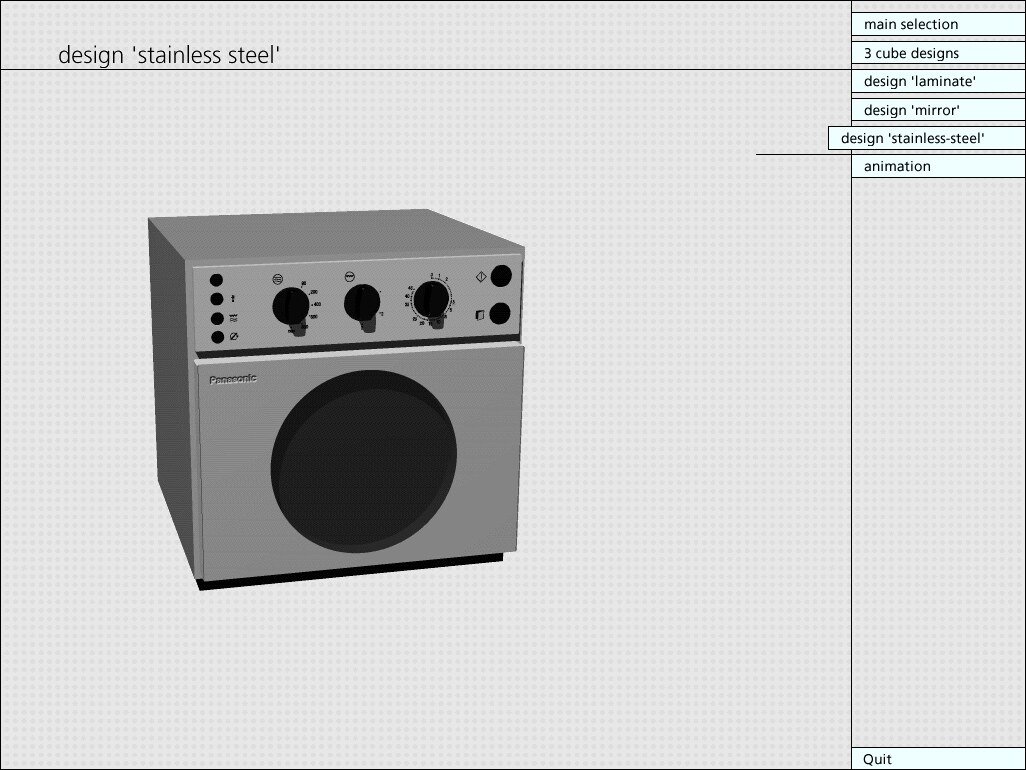
Task: Click the oven's left power dial knob
Action: 291,306
